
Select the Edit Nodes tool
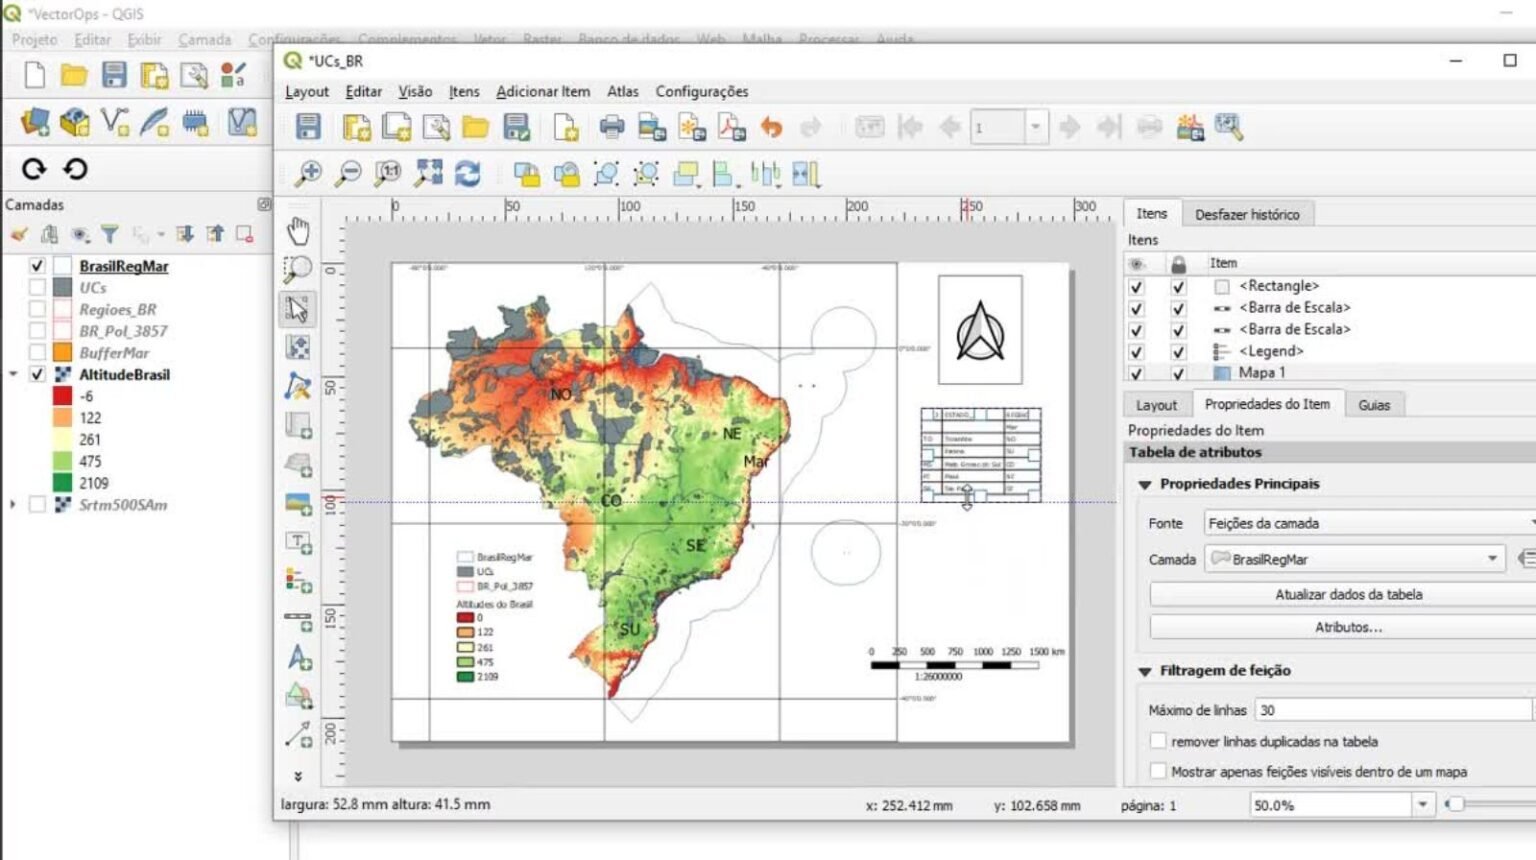coord(298,386)
